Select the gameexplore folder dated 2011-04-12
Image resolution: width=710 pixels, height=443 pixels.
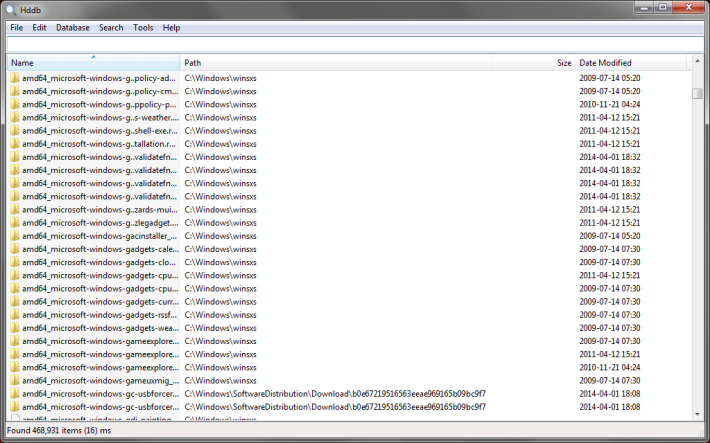pyautogui.click(x=101, y=354)
